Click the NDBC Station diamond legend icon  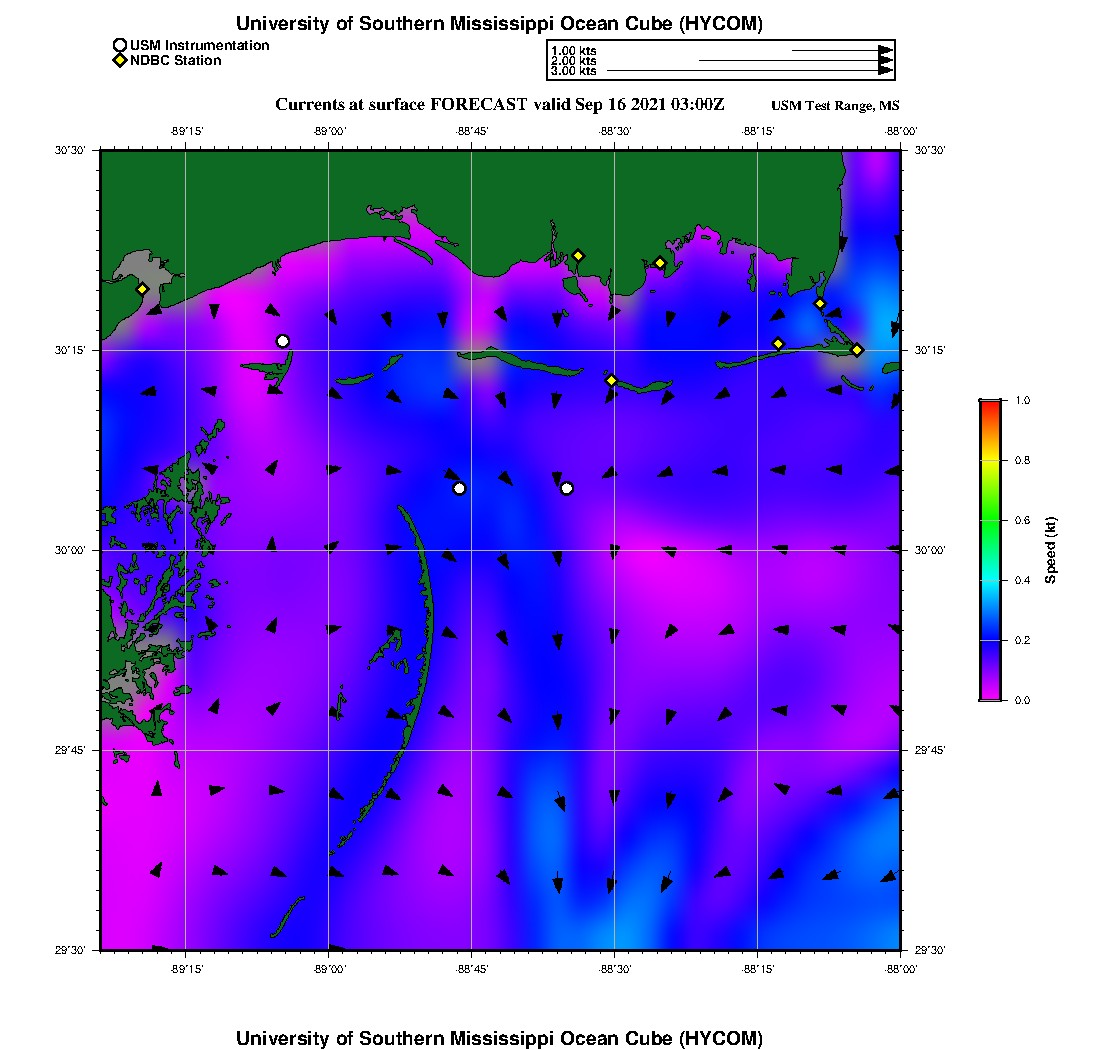point(120,60)
